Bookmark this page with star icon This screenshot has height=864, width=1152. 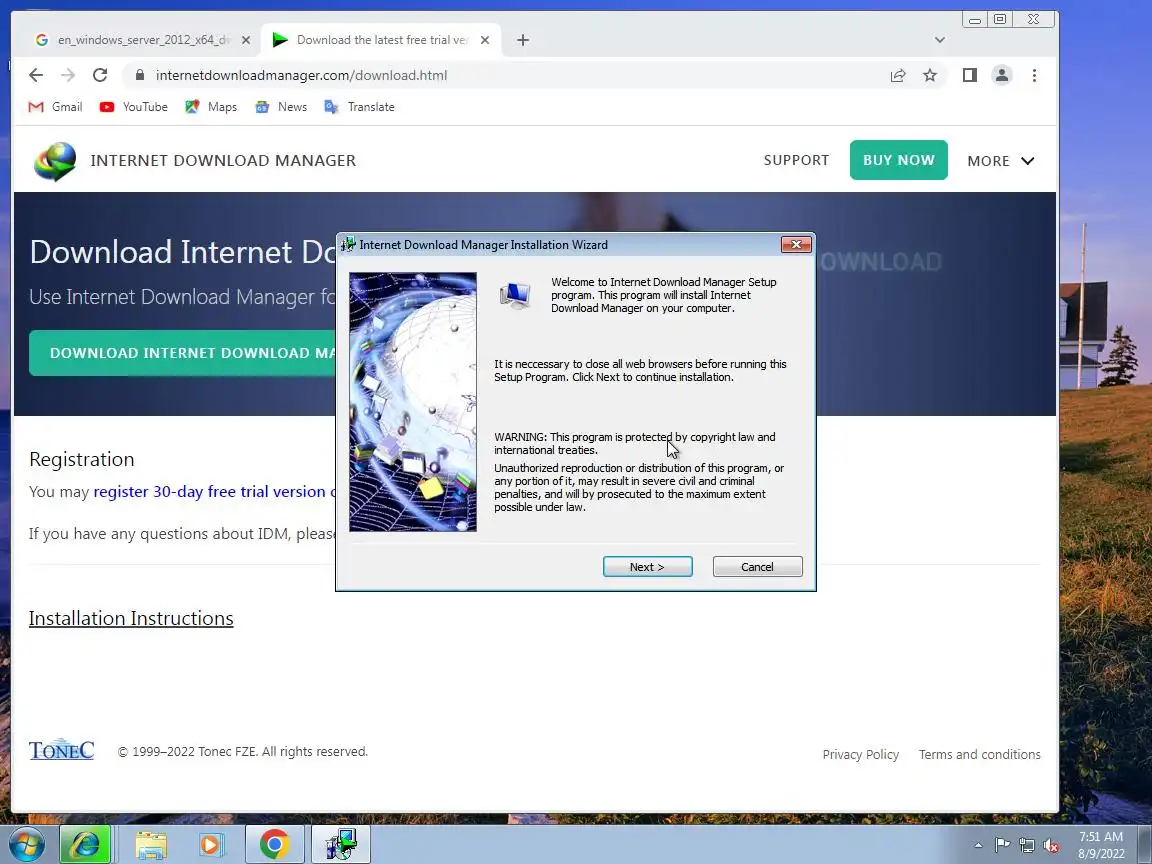[930, 75]
